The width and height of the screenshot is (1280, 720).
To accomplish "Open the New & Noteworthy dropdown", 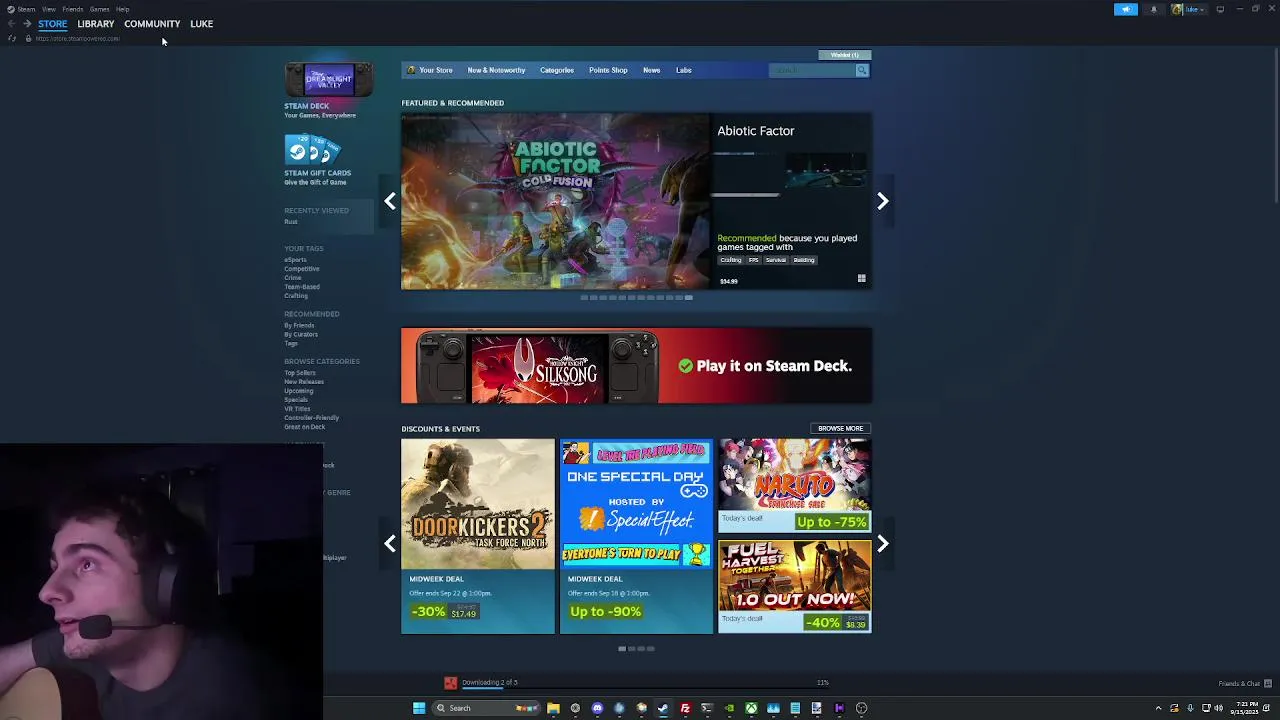I will (x=496, y=70).
